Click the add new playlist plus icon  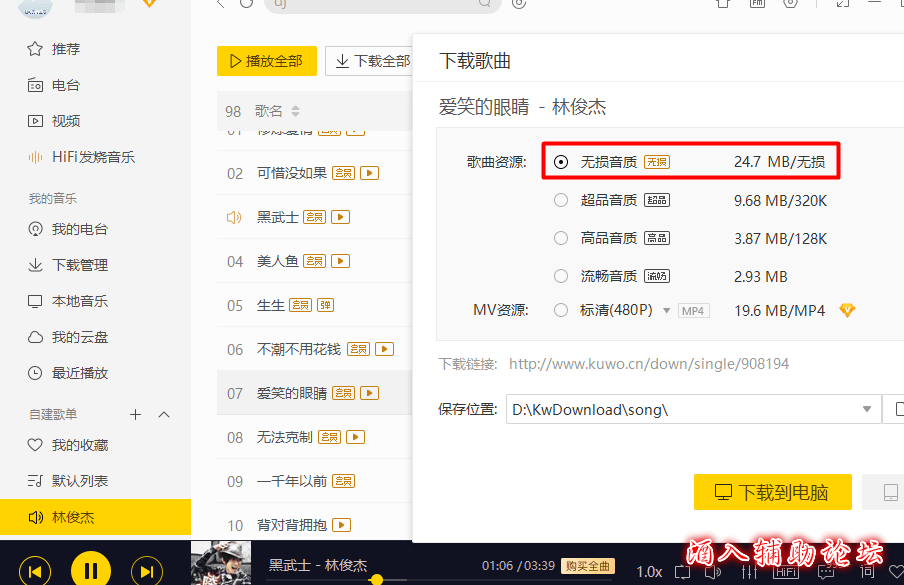[x=136, y=414]
